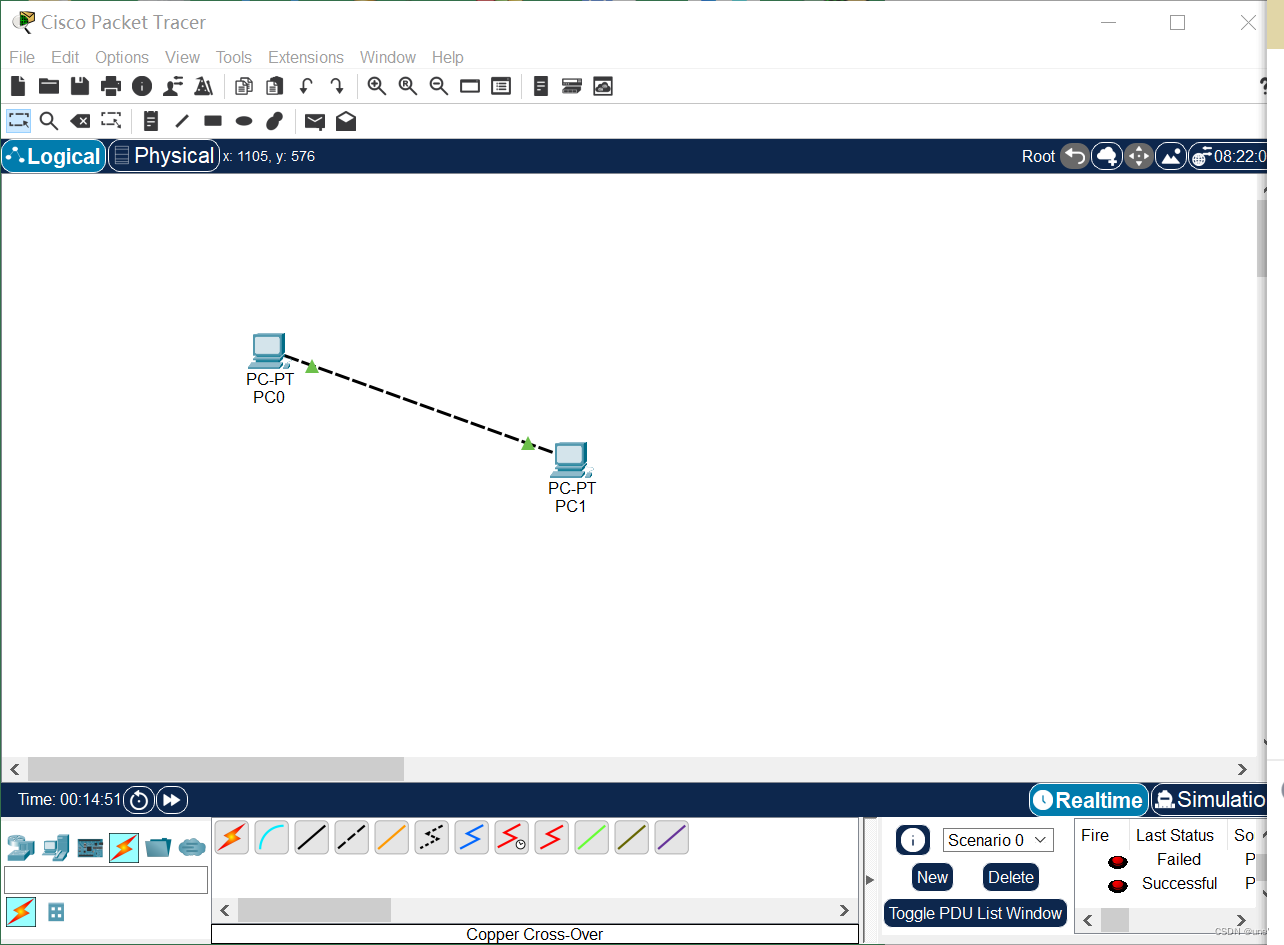Choose the Network Devices category
Viewport: 1284px width, 945px height.
[21, 848]
